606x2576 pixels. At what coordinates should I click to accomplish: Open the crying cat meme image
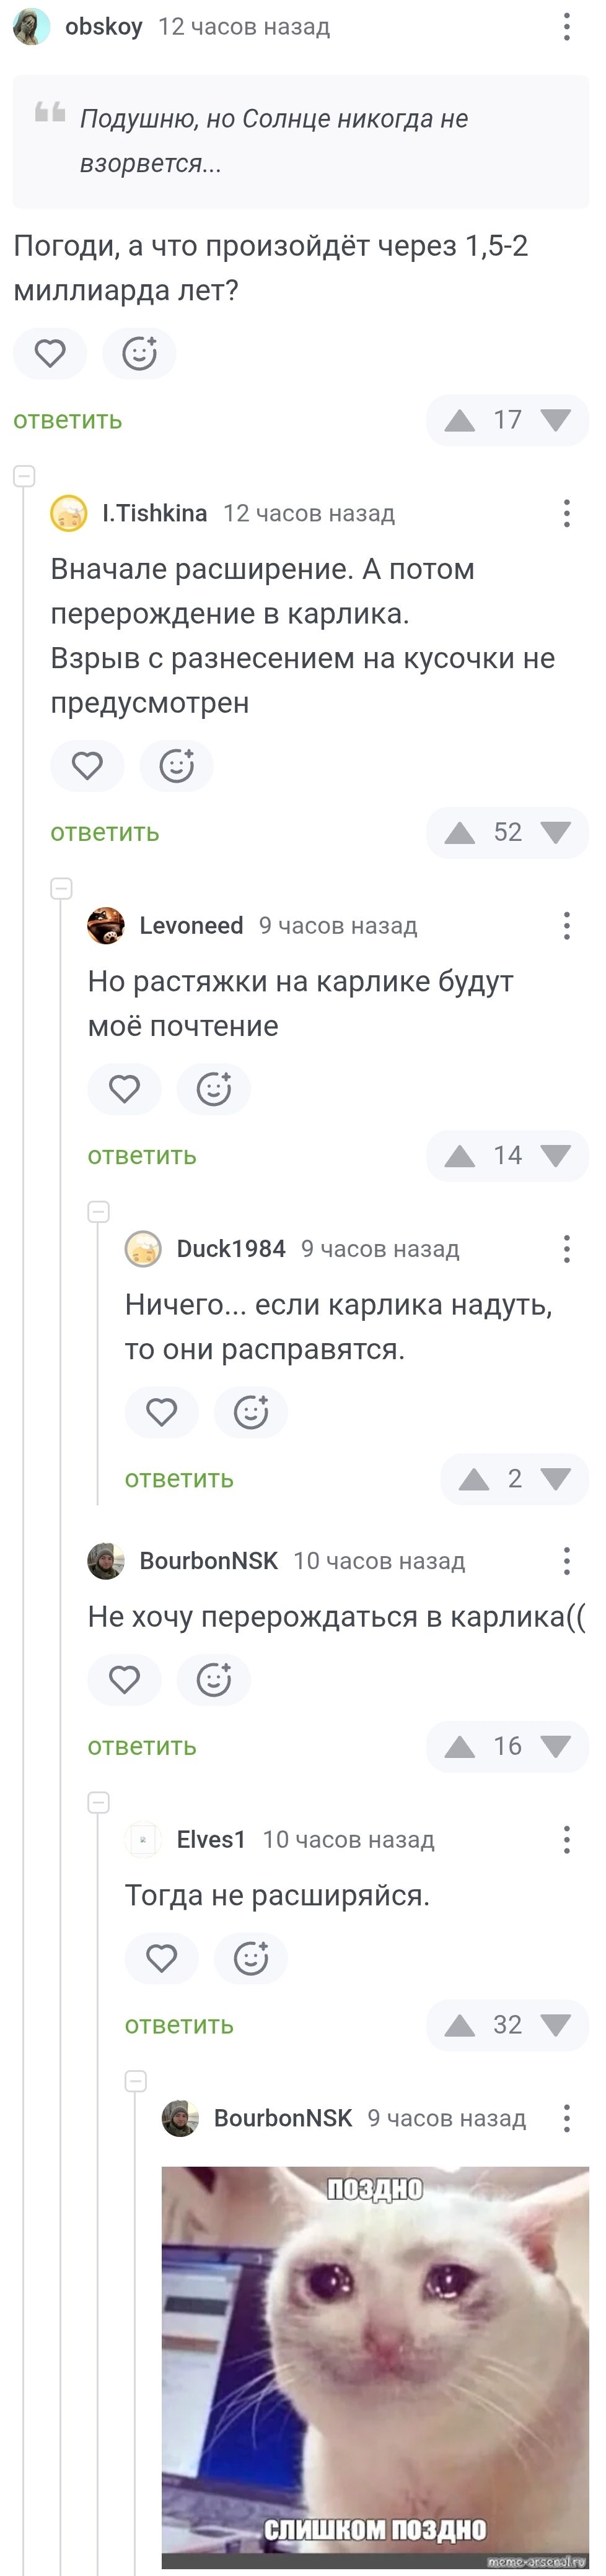(x=375, y=2365)
